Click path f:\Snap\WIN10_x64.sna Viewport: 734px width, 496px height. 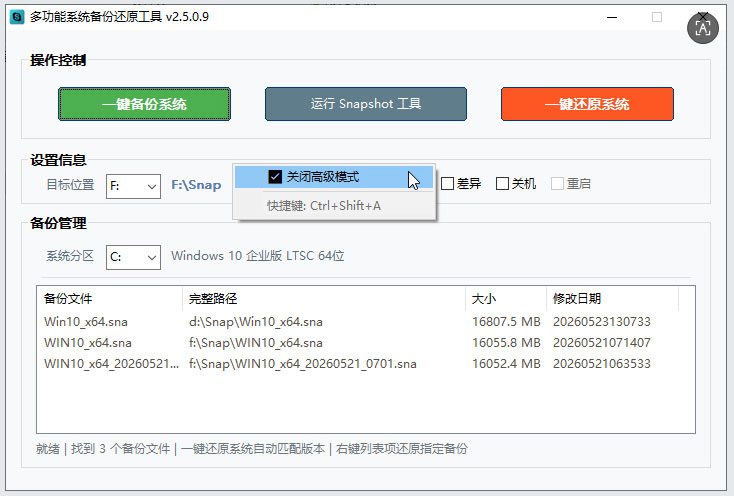point(256,343)
